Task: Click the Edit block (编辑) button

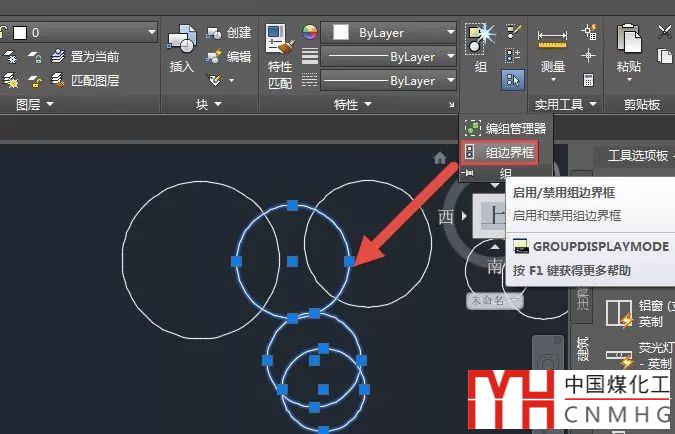Action: coord(229,56)
